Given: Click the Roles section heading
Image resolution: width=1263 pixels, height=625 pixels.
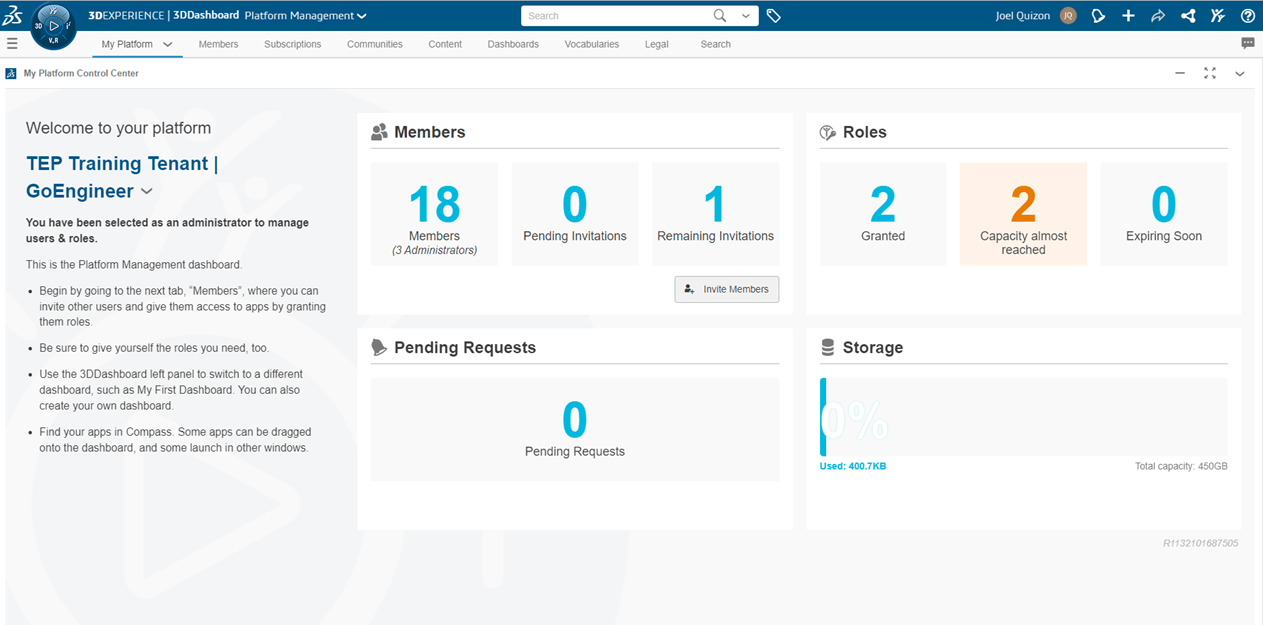Looking at the screenshot, I should click(865, 132).
